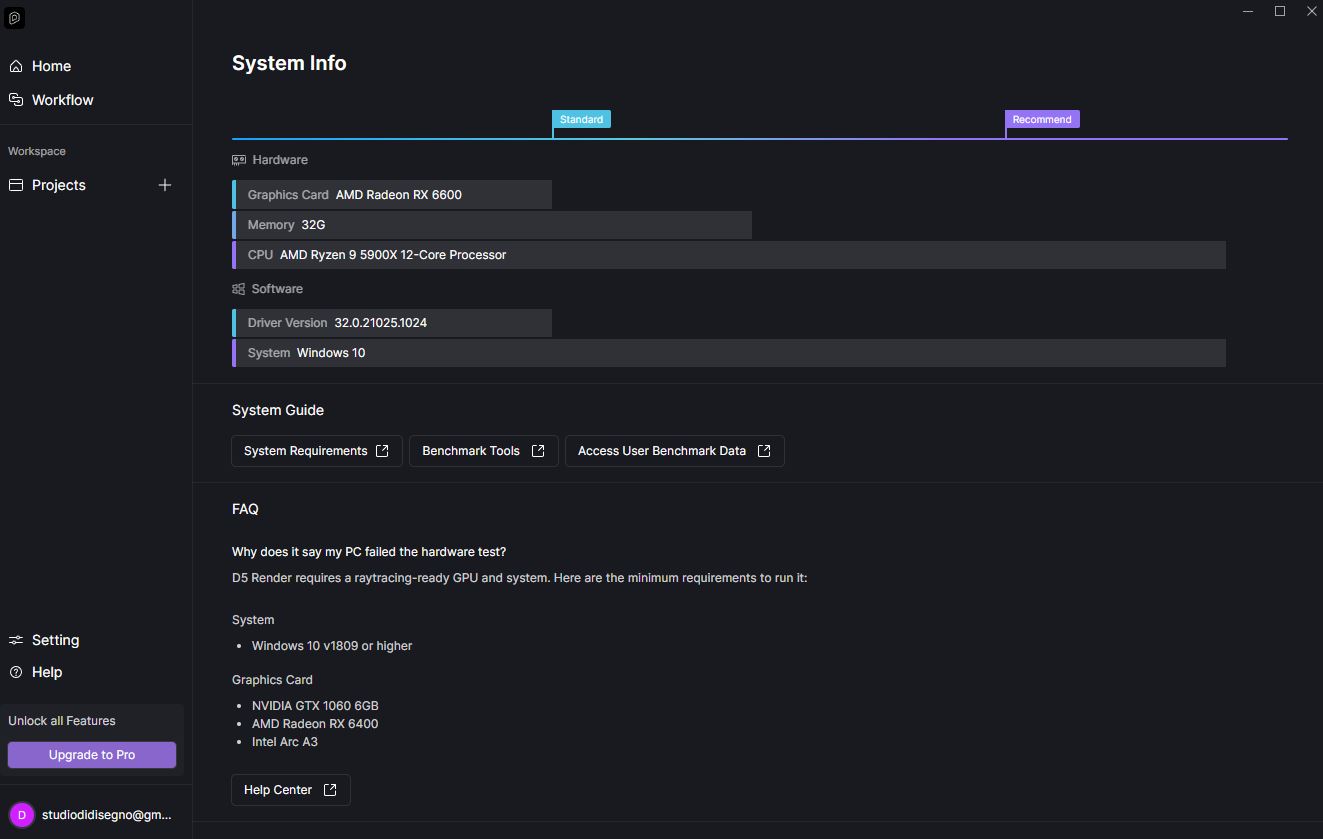
Task: Select the System Windows 10 row
Action: 729,353
